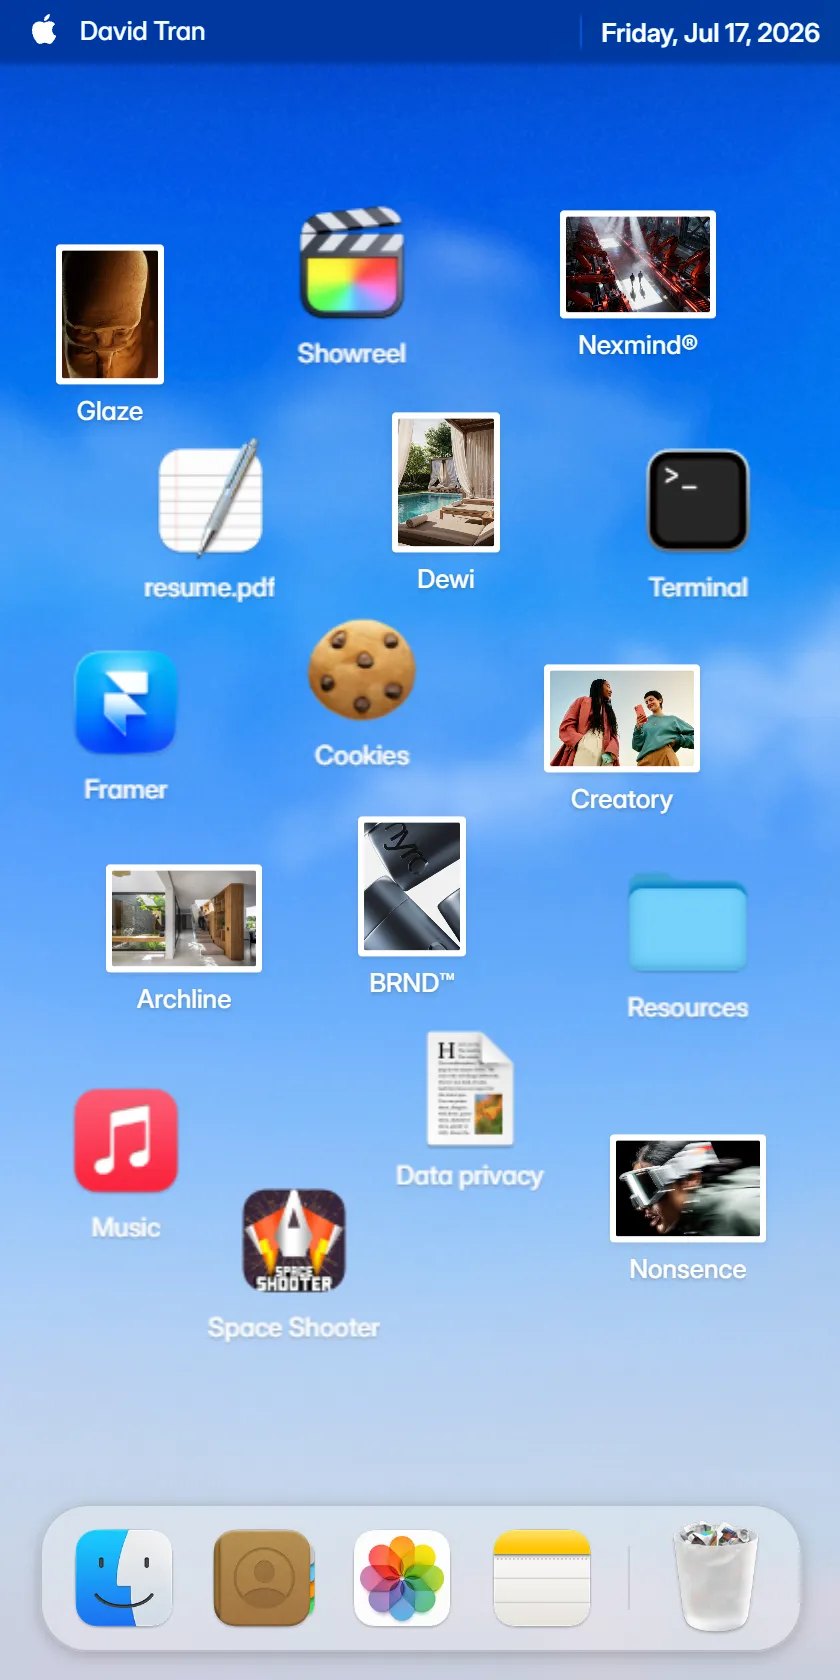Open Photos from the dock

point(402,1578)
